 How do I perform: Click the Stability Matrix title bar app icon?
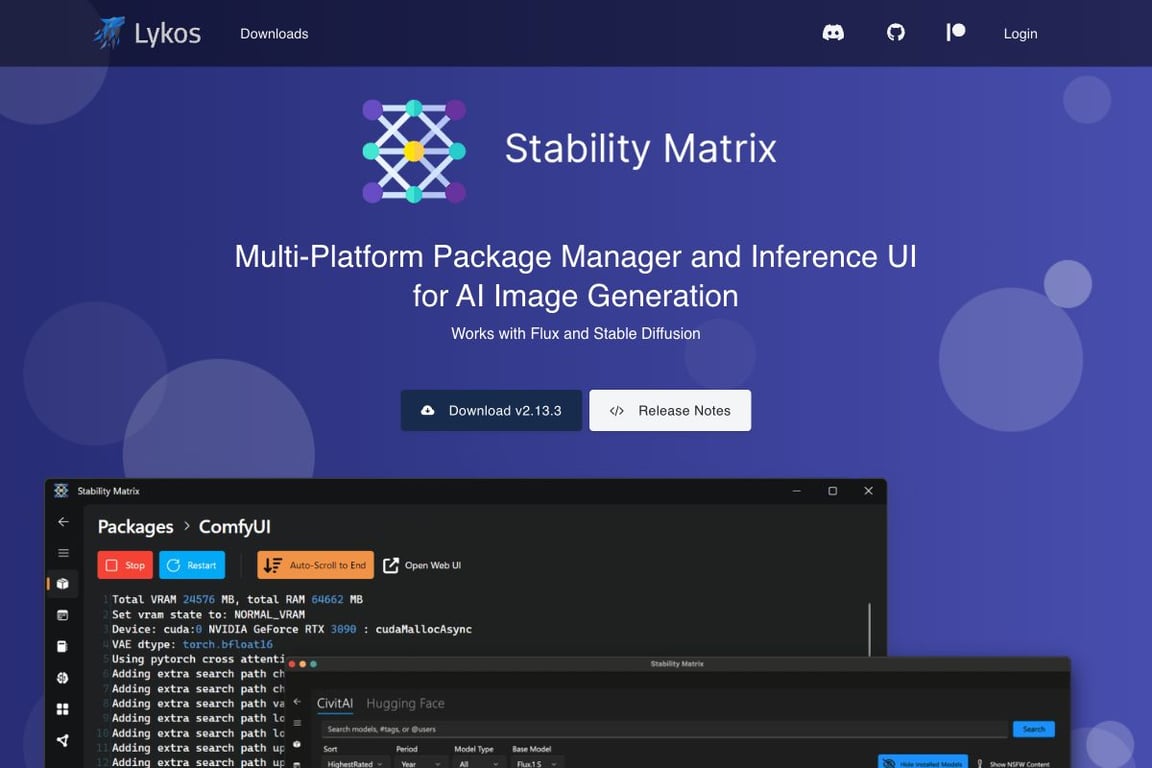pos(61,491)
